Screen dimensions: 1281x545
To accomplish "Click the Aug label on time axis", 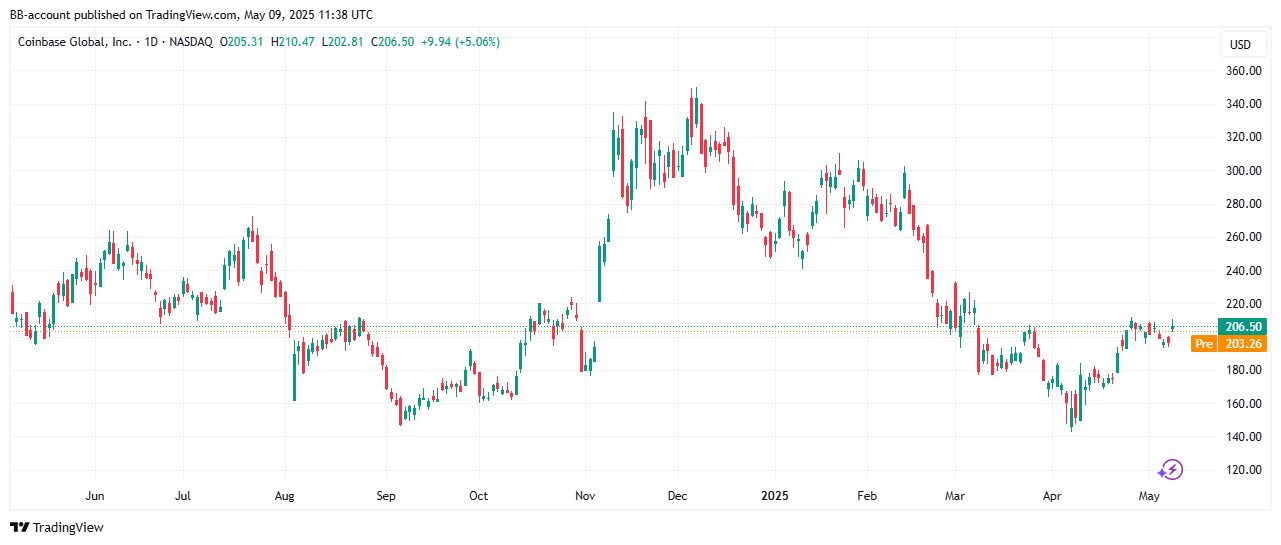I will tap(285, 496).
